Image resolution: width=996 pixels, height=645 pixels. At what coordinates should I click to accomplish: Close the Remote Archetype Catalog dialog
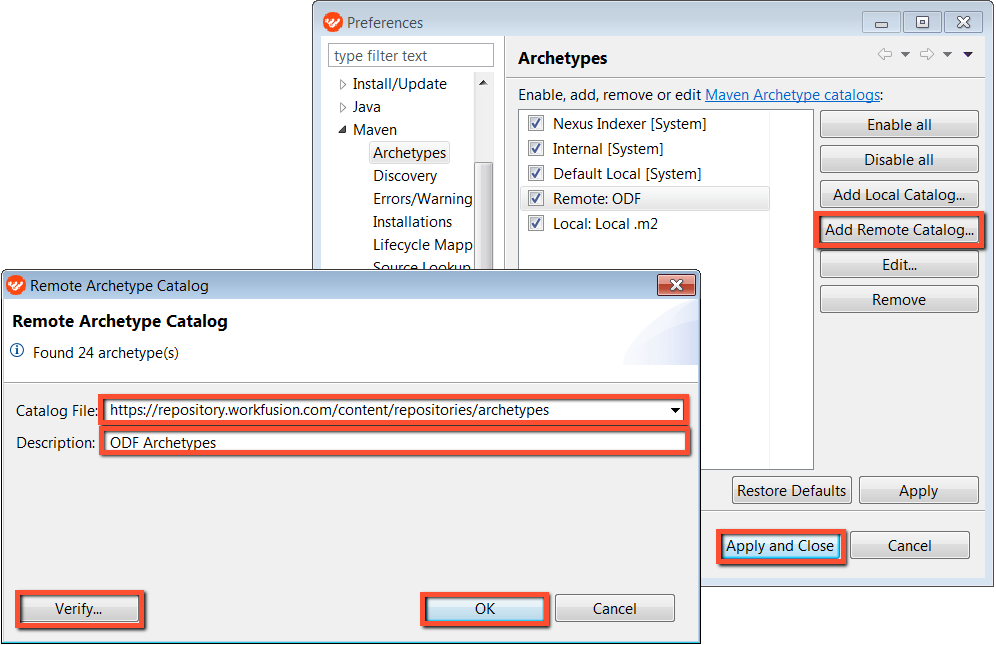(676, 285)
